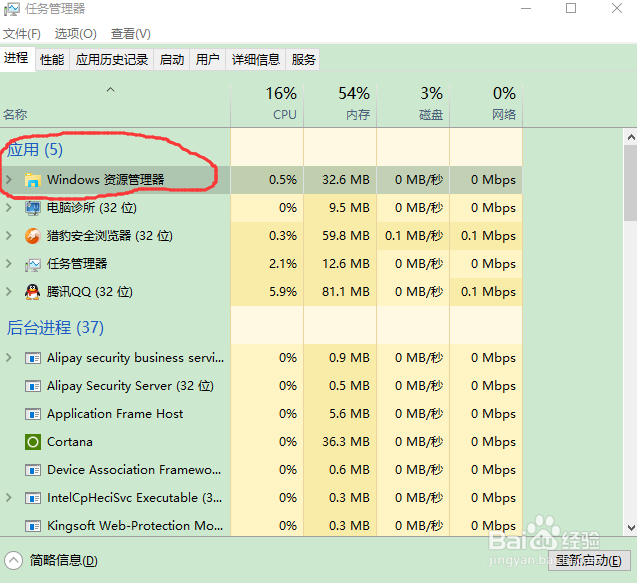Click the Kingsoft Web-Protection icon
The image size is (637, 583).
[x=32, y=526]
